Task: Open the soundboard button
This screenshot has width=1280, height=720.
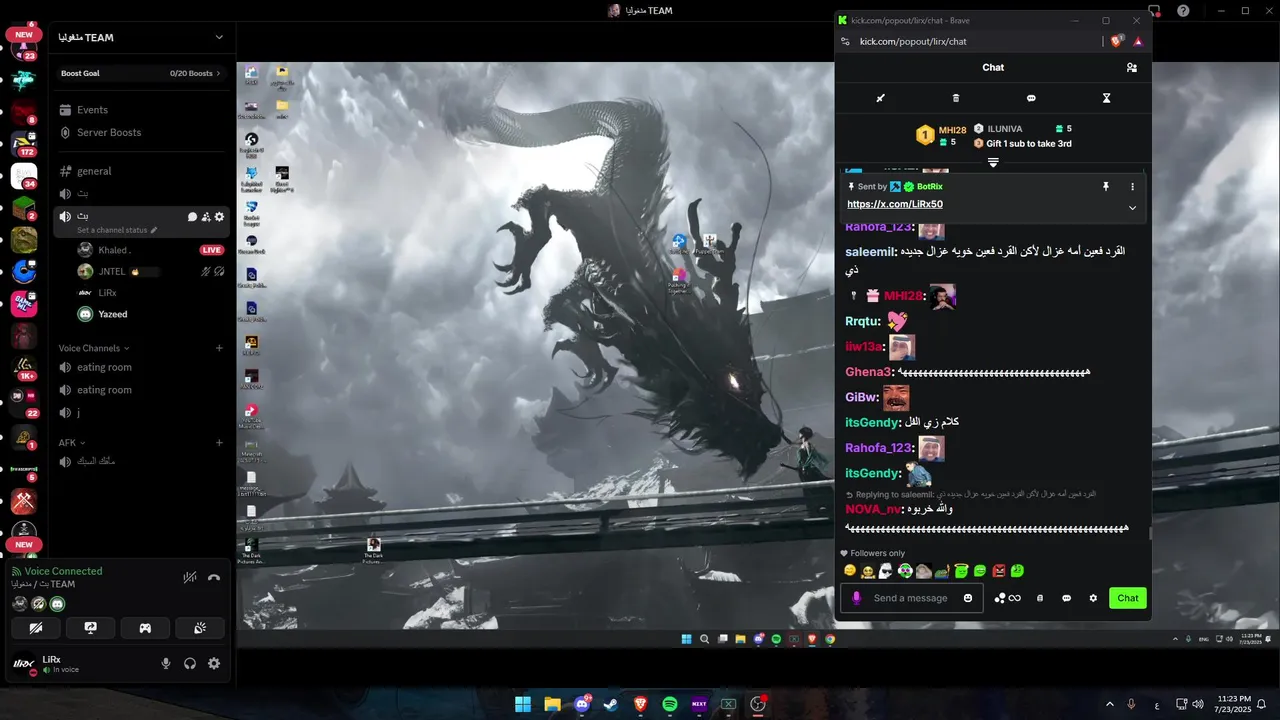Action: pos(200,628)
